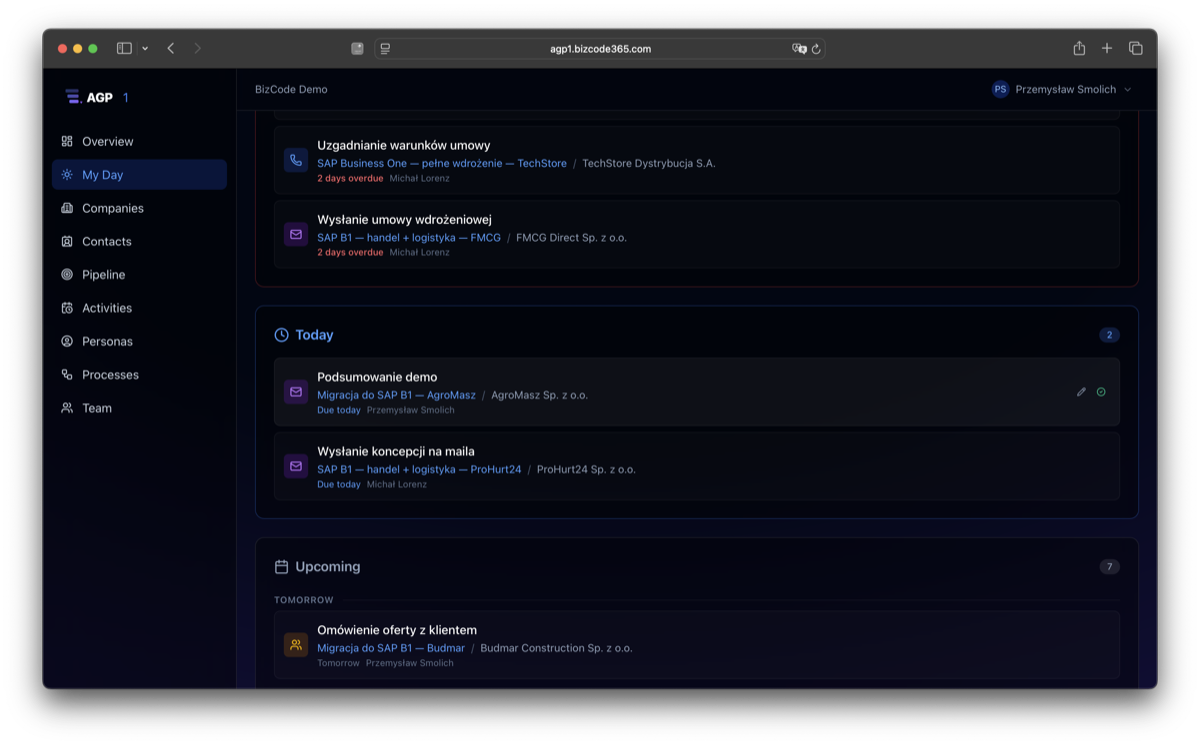Open the Przemysław Smolich user menu
The height and width of the screenshot is (745, 1200).
click(x=1062, y=89)
